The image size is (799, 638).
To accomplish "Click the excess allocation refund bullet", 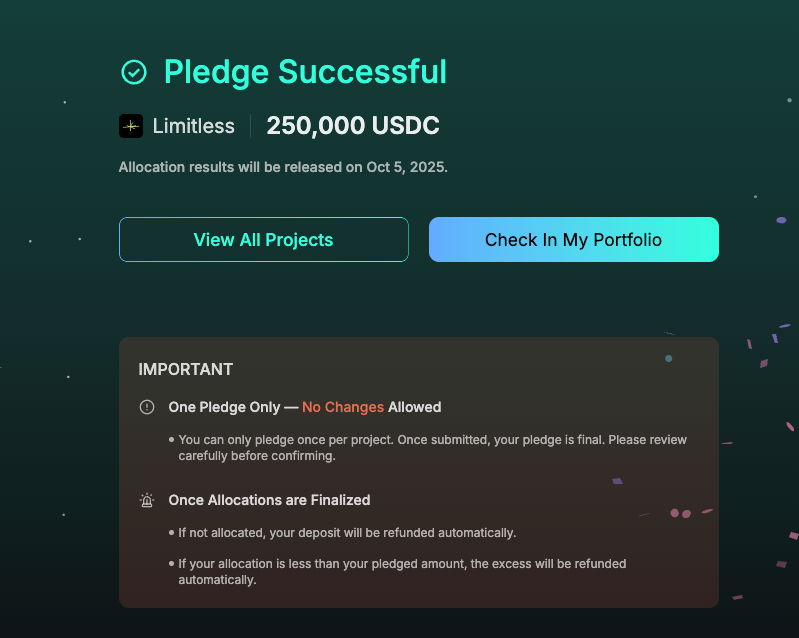I will 400,571.
